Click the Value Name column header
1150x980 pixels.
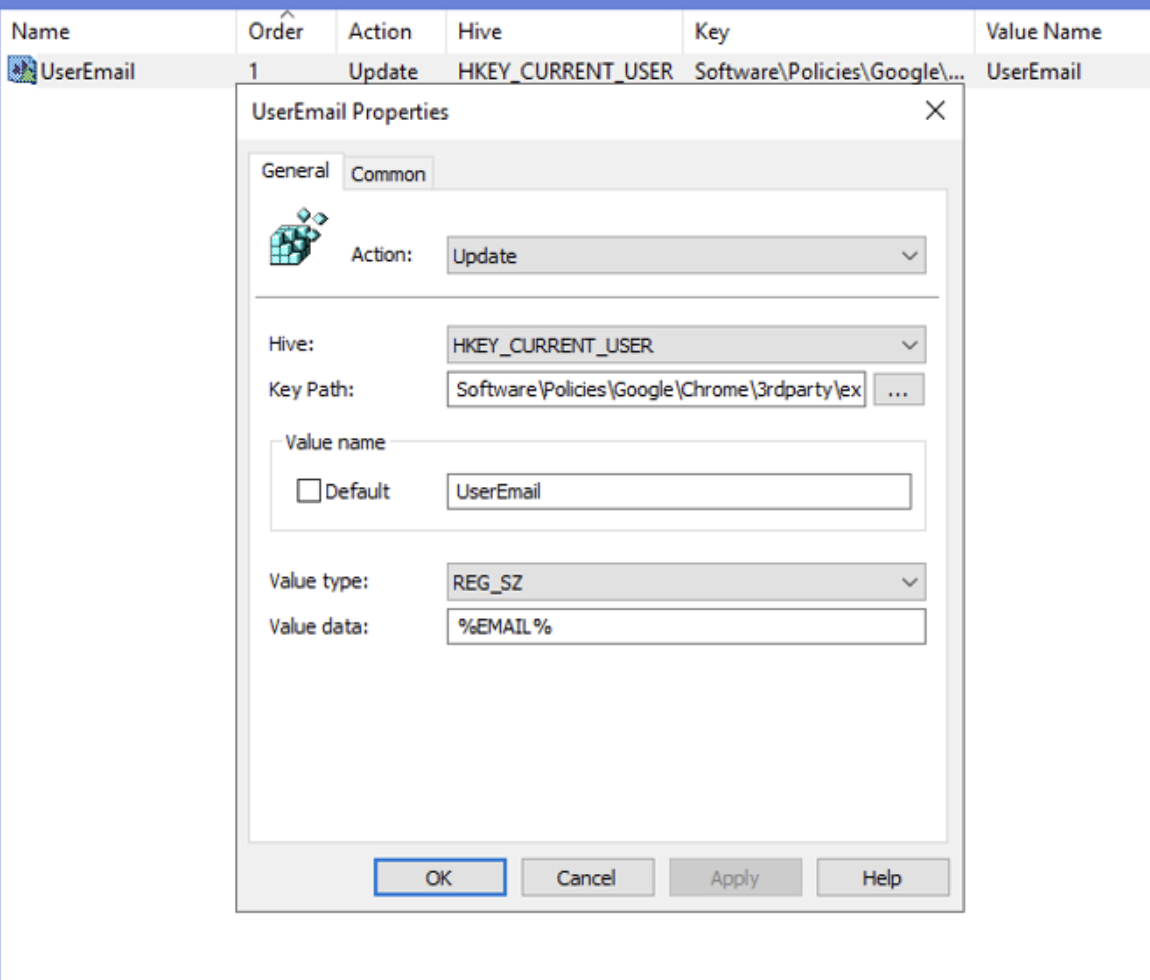coord(1043,32)
